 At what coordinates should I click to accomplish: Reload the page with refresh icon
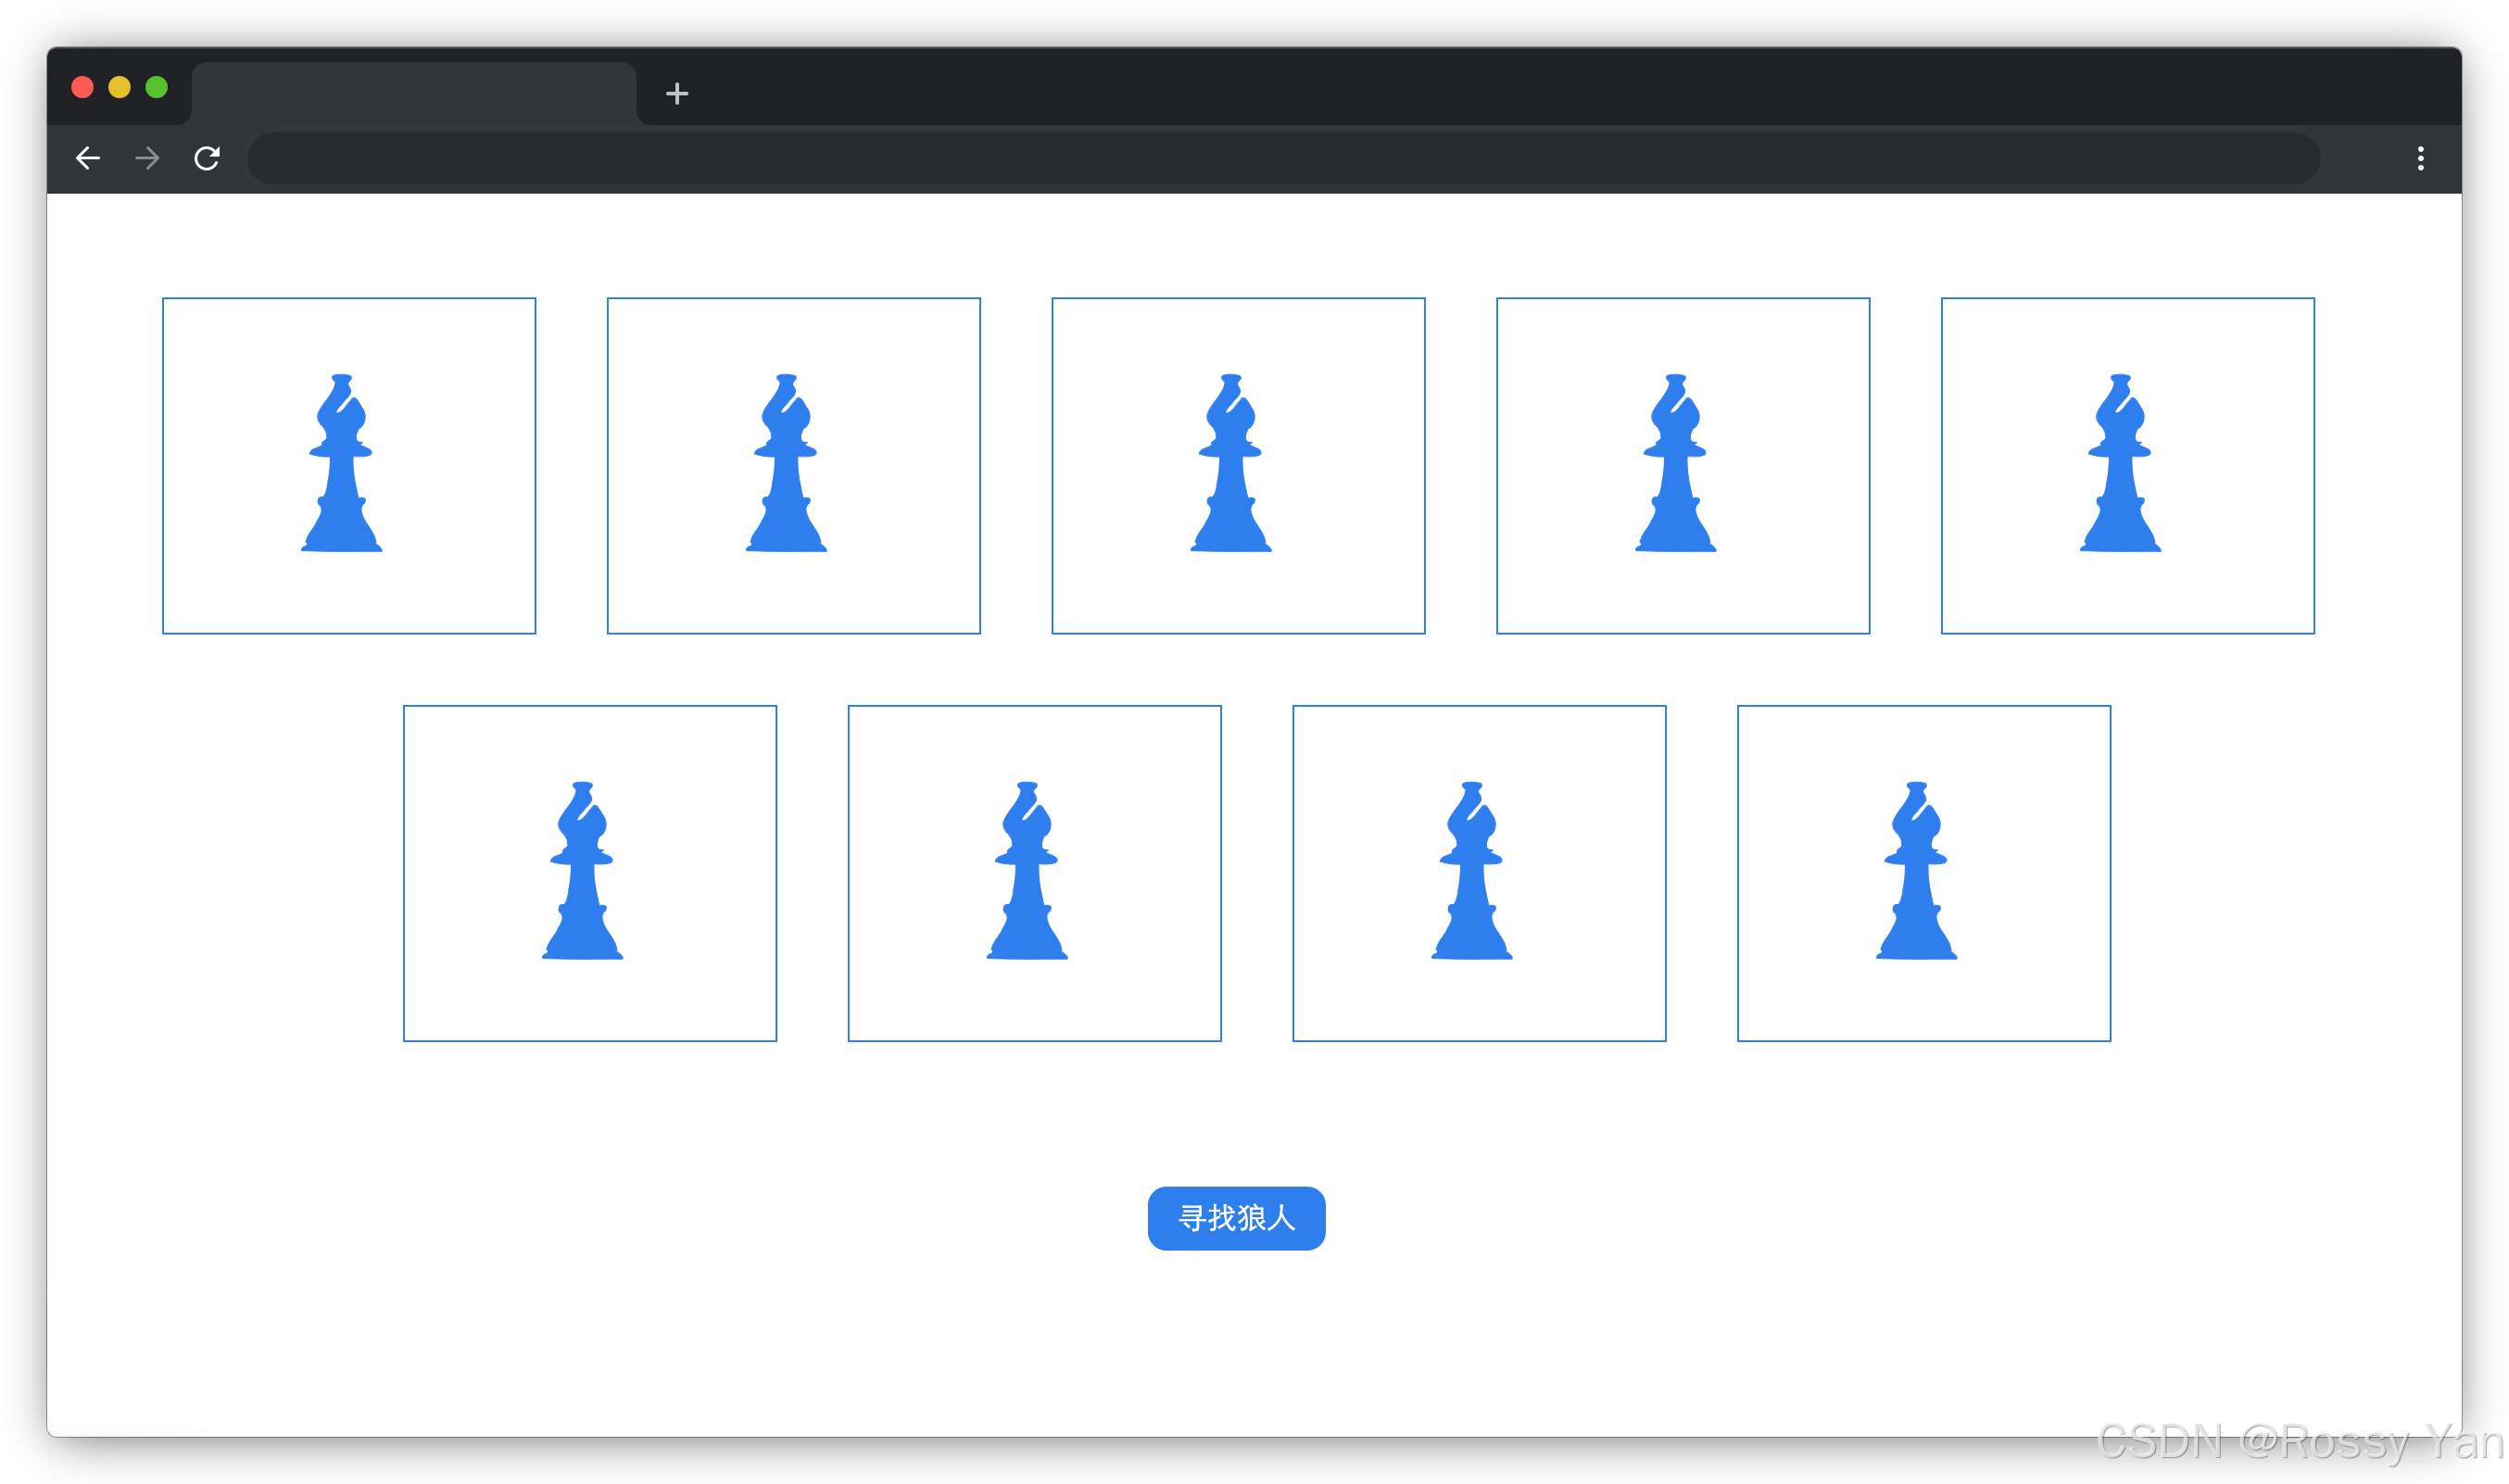207,158
